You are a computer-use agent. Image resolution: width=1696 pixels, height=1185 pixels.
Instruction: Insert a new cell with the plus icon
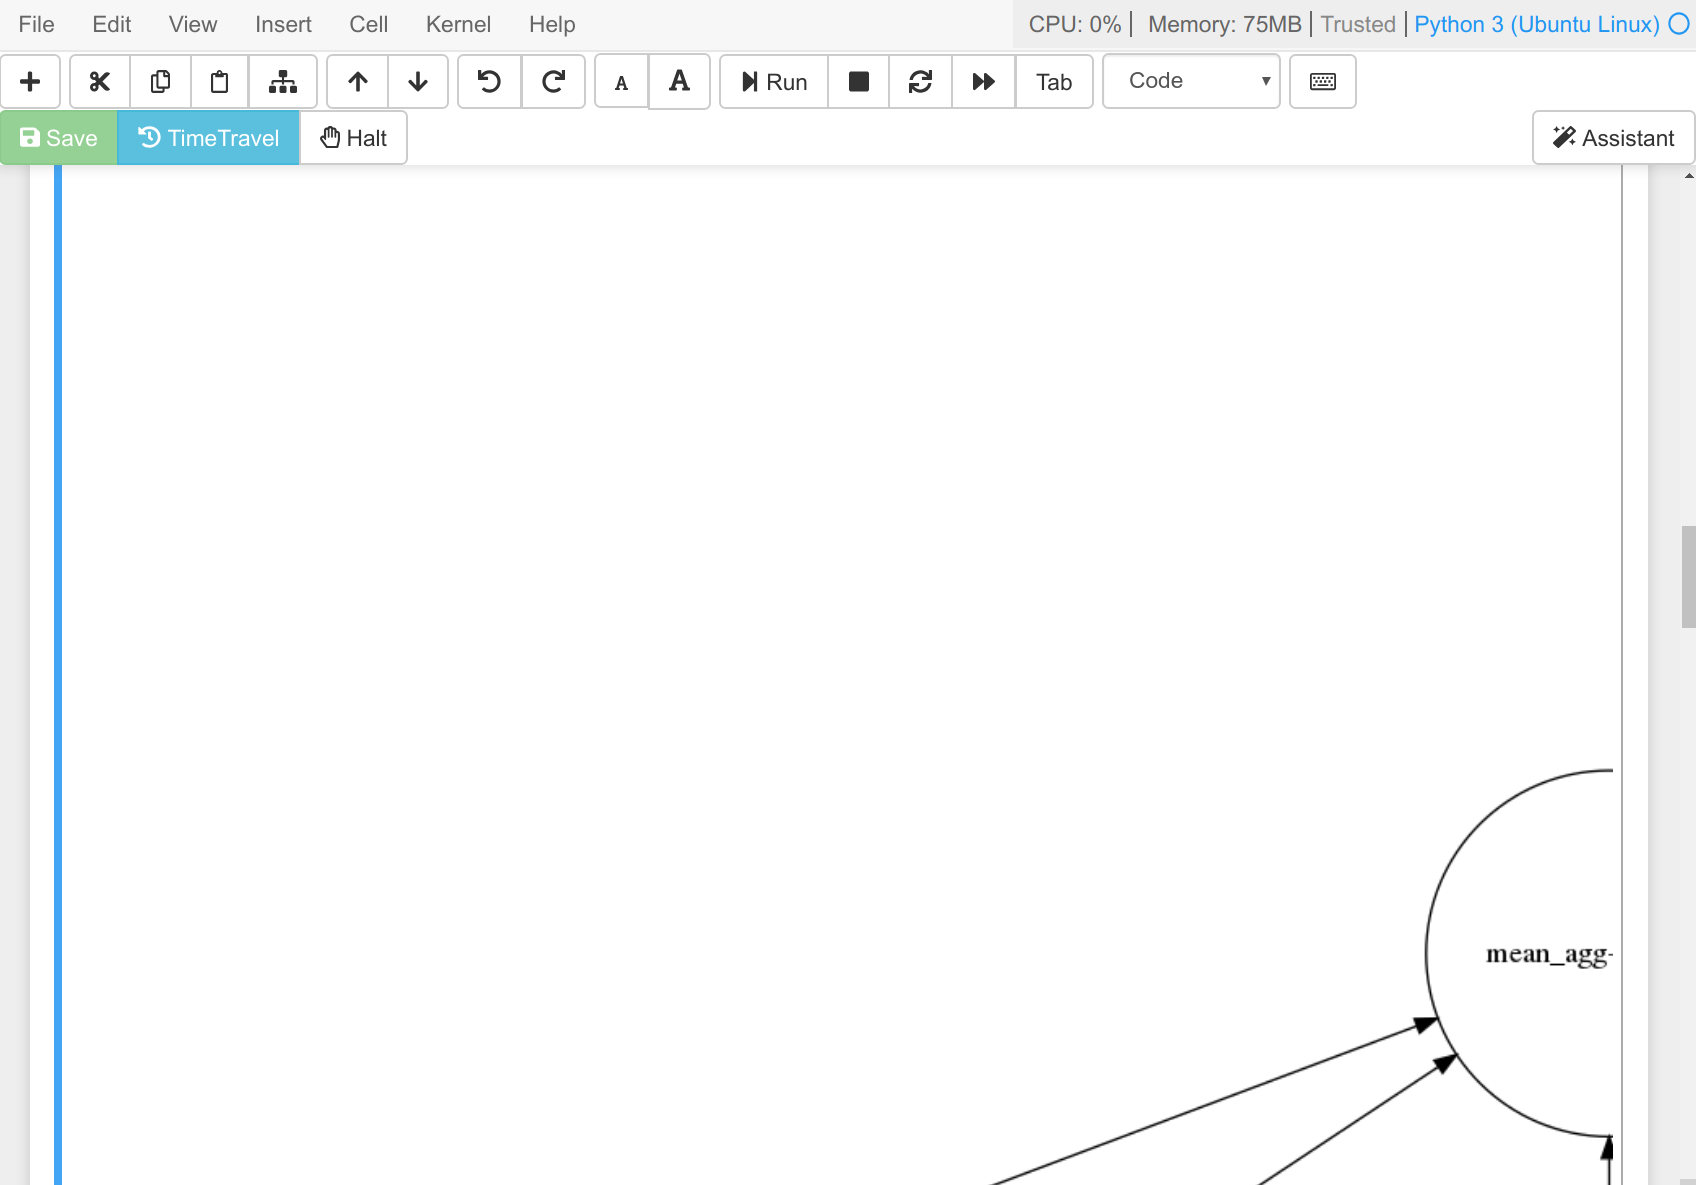coord(30,81)
